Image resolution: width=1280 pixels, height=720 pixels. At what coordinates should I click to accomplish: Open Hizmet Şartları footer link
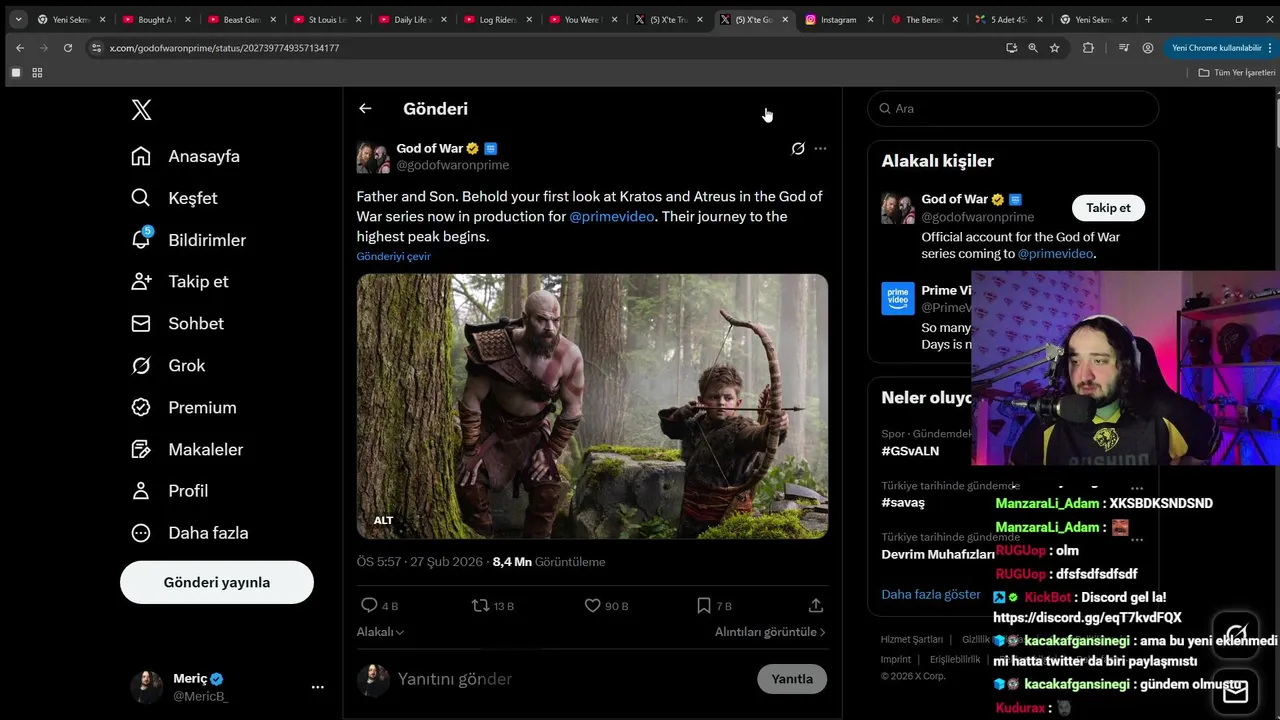(912, 640)
